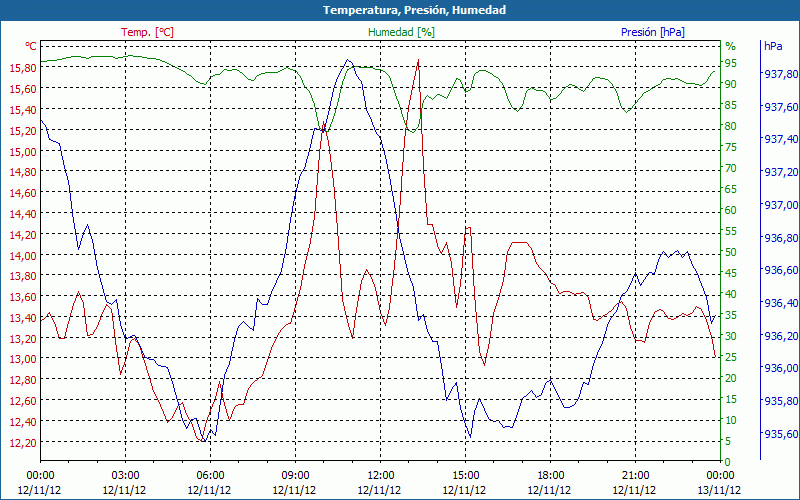Click the blue 'hPa' axis unit label
Image resolution: width=800 pixels, height=500 pixels.
(773, 46)
